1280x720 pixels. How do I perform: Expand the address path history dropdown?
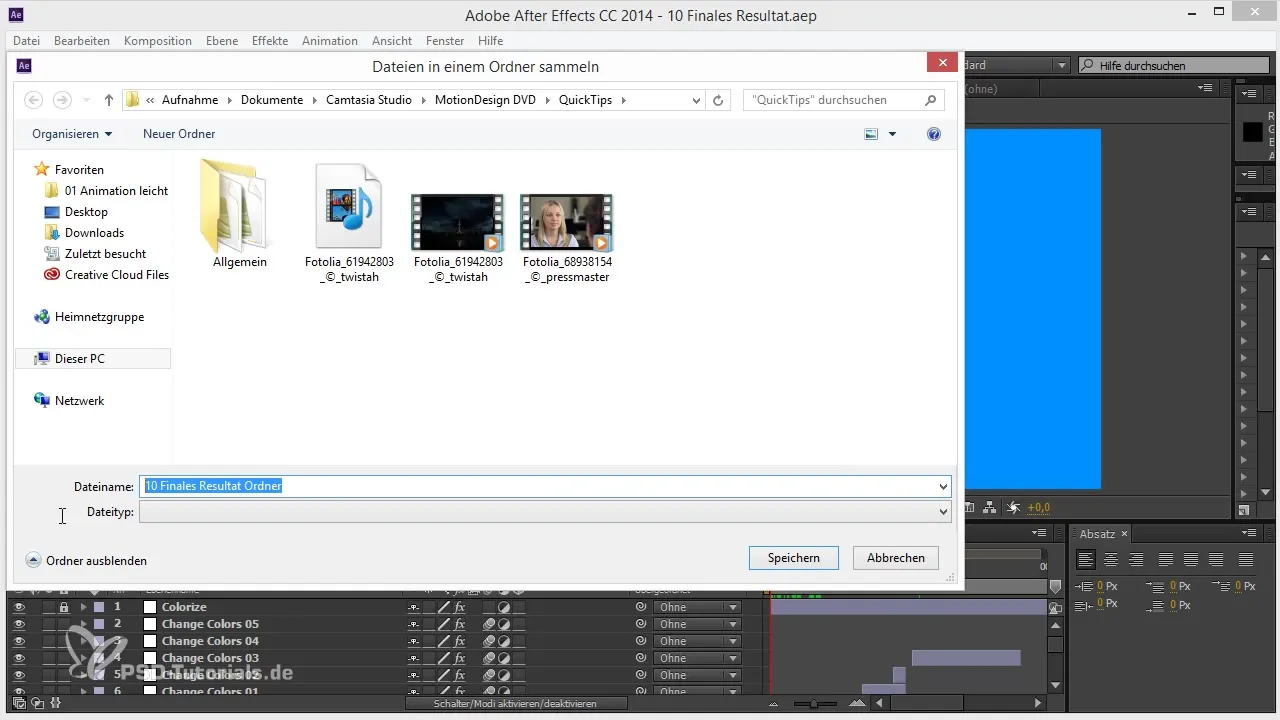coord(697,100)
